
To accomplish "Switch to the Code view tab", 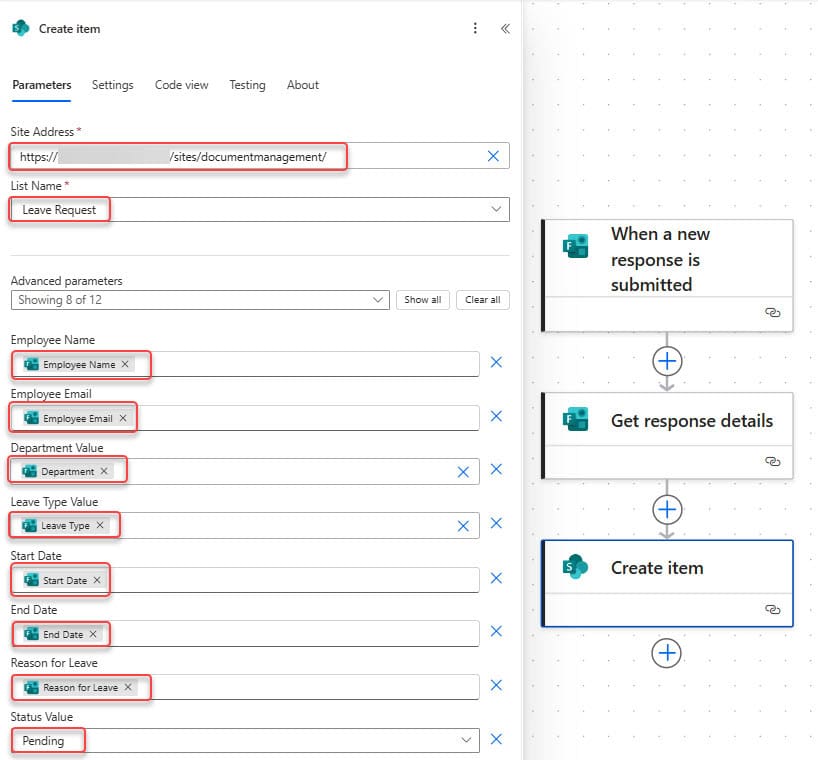I will pos(181,85).
